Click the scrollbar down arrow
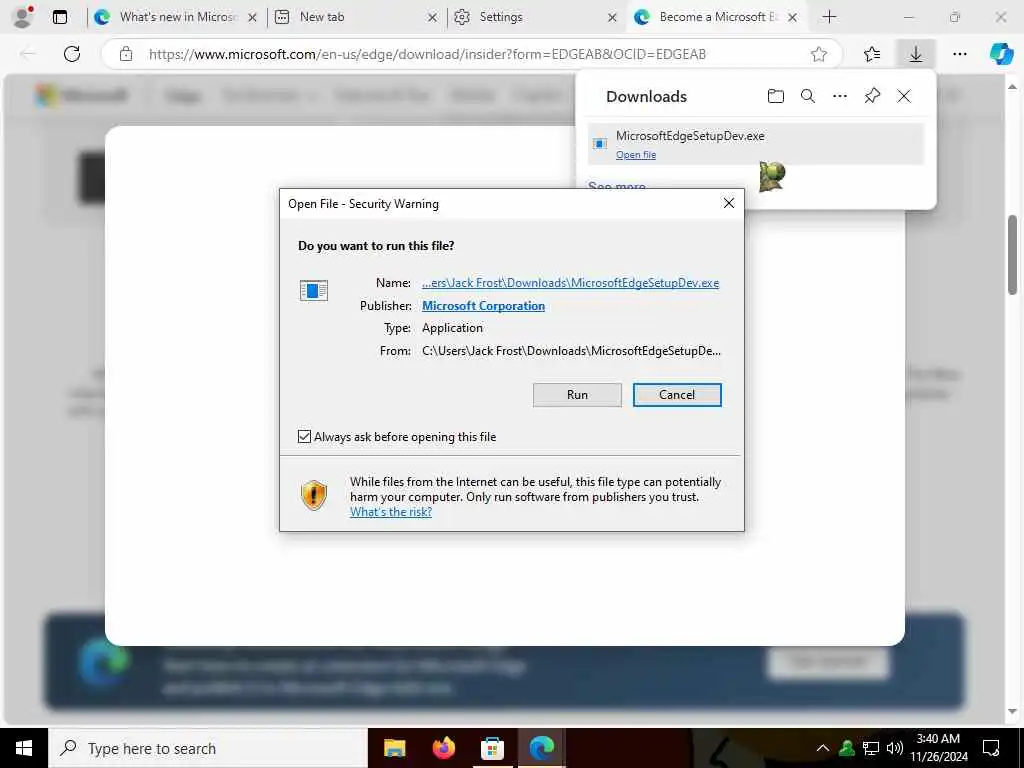 (x=1012, y=711)
